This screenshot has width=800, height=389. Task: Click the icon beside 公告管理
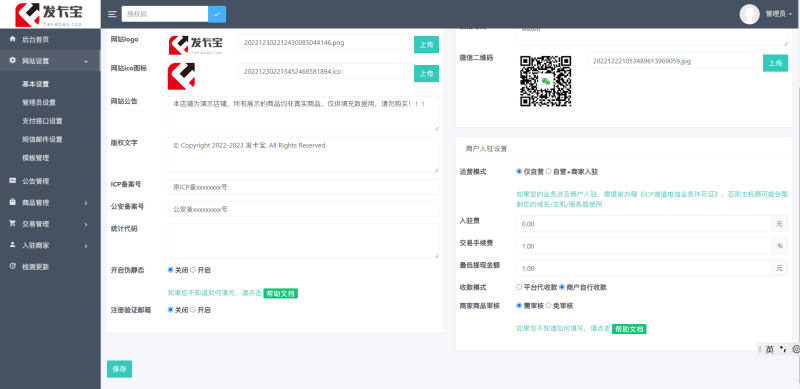point(13,181)
